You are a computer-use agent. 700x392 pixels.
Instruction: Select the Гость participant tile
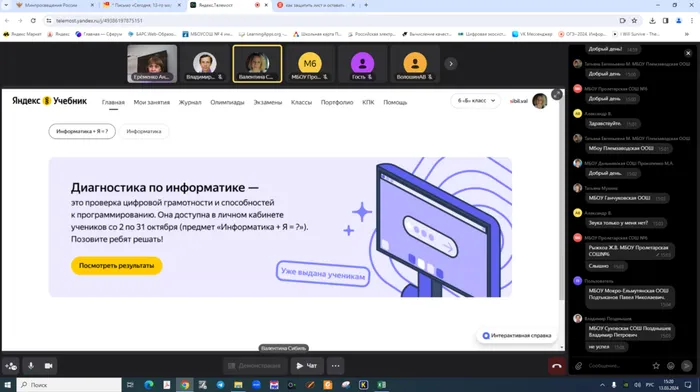pyautogui.click(x=362, y=64)
